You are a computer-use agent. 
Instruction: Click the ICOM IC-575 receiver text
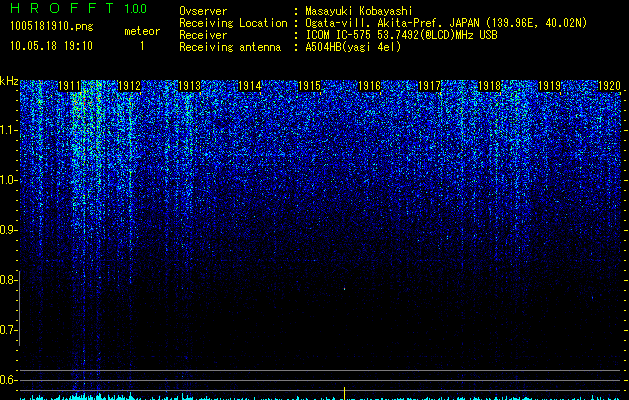[x=401, y=35]
